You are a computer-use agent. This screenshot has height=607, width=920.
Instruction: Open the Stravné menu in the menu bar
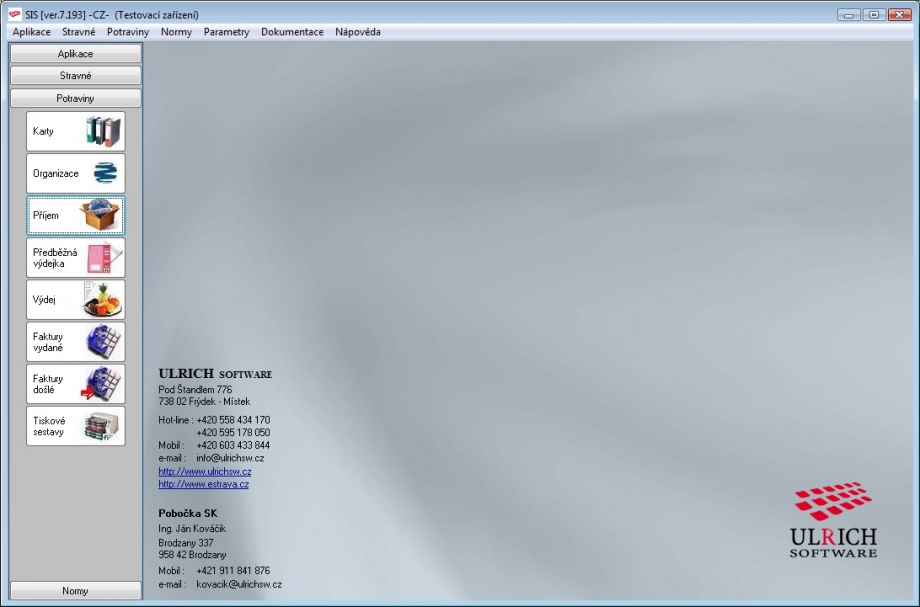point(79,32)
